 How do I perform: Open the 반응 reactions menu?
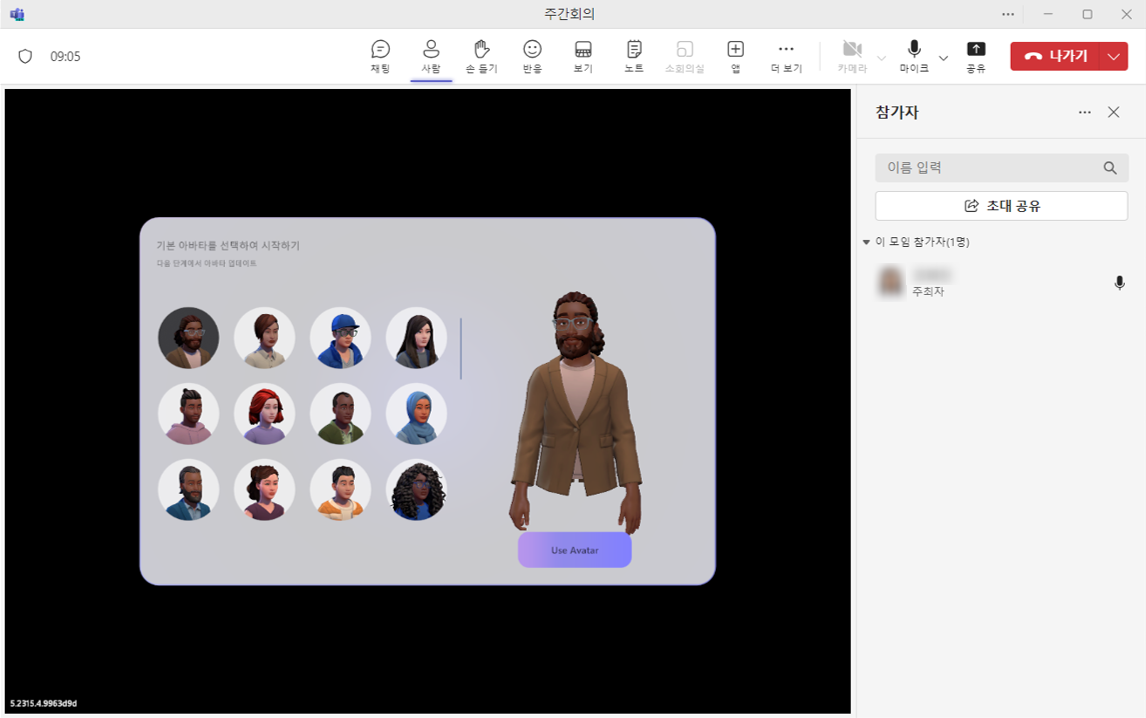pos(531,56)
